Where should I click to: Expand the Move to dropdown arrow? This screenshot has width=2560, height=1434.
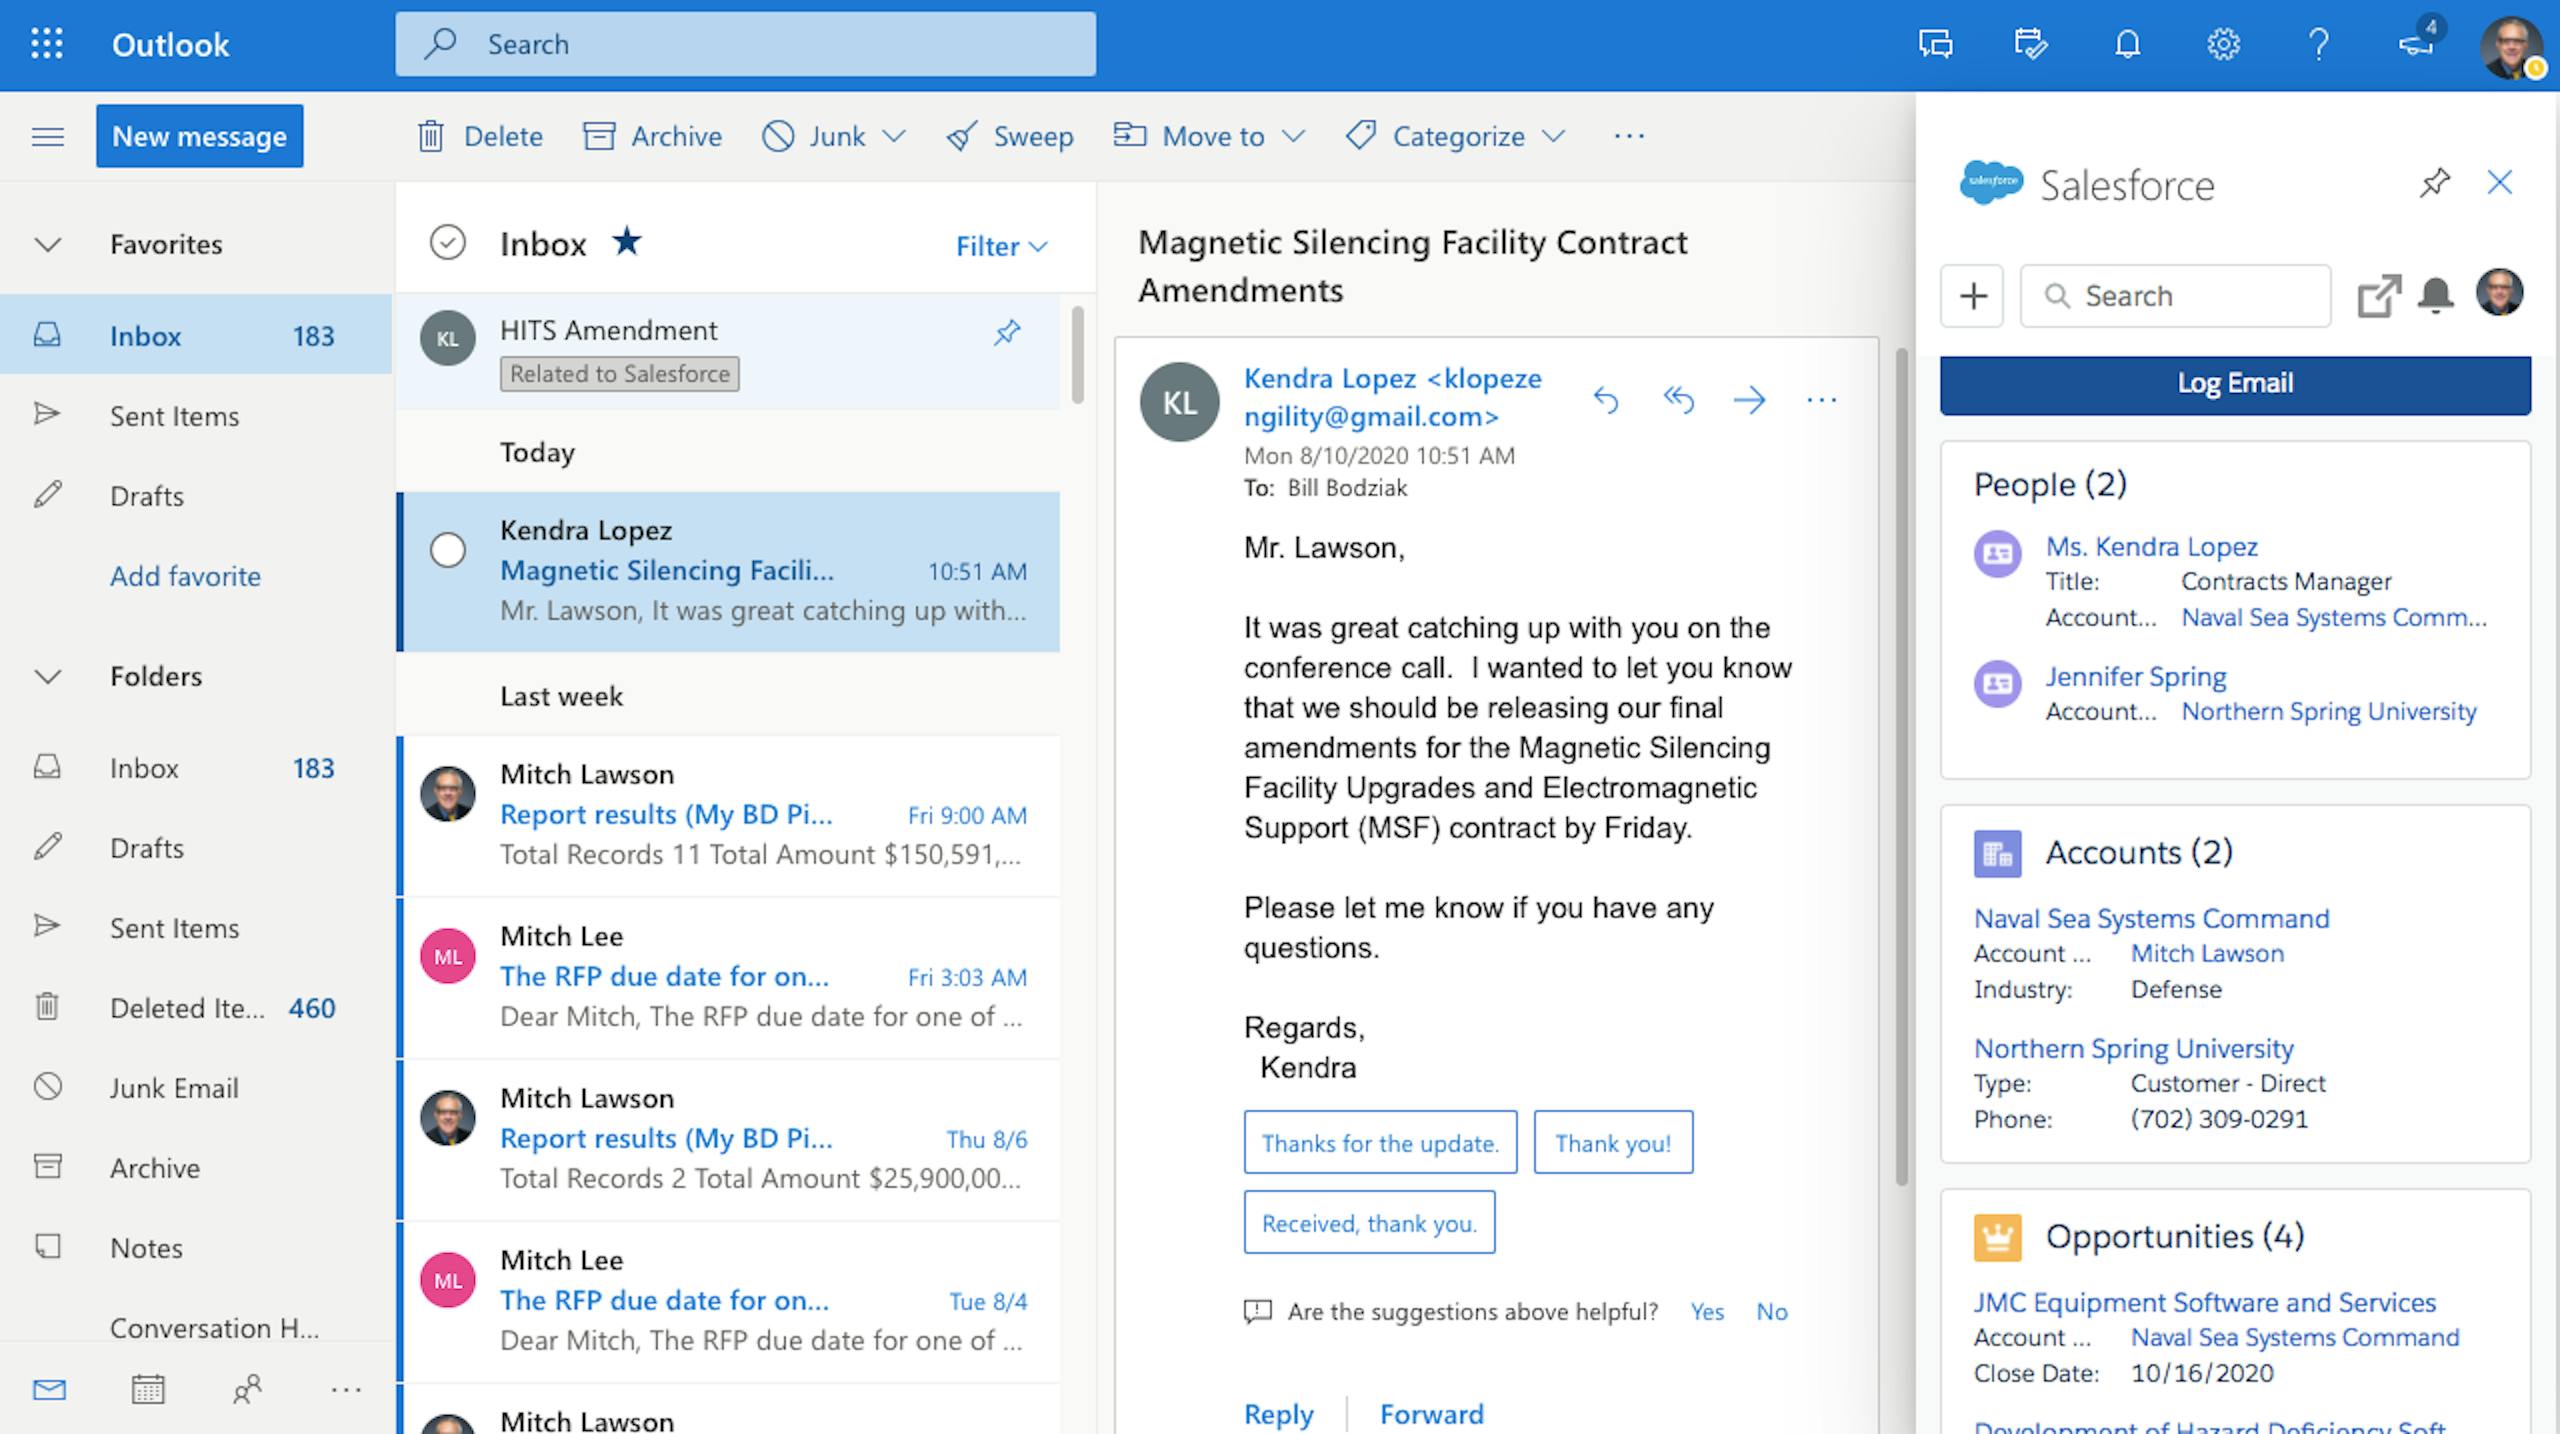[x=1293, y=136]
